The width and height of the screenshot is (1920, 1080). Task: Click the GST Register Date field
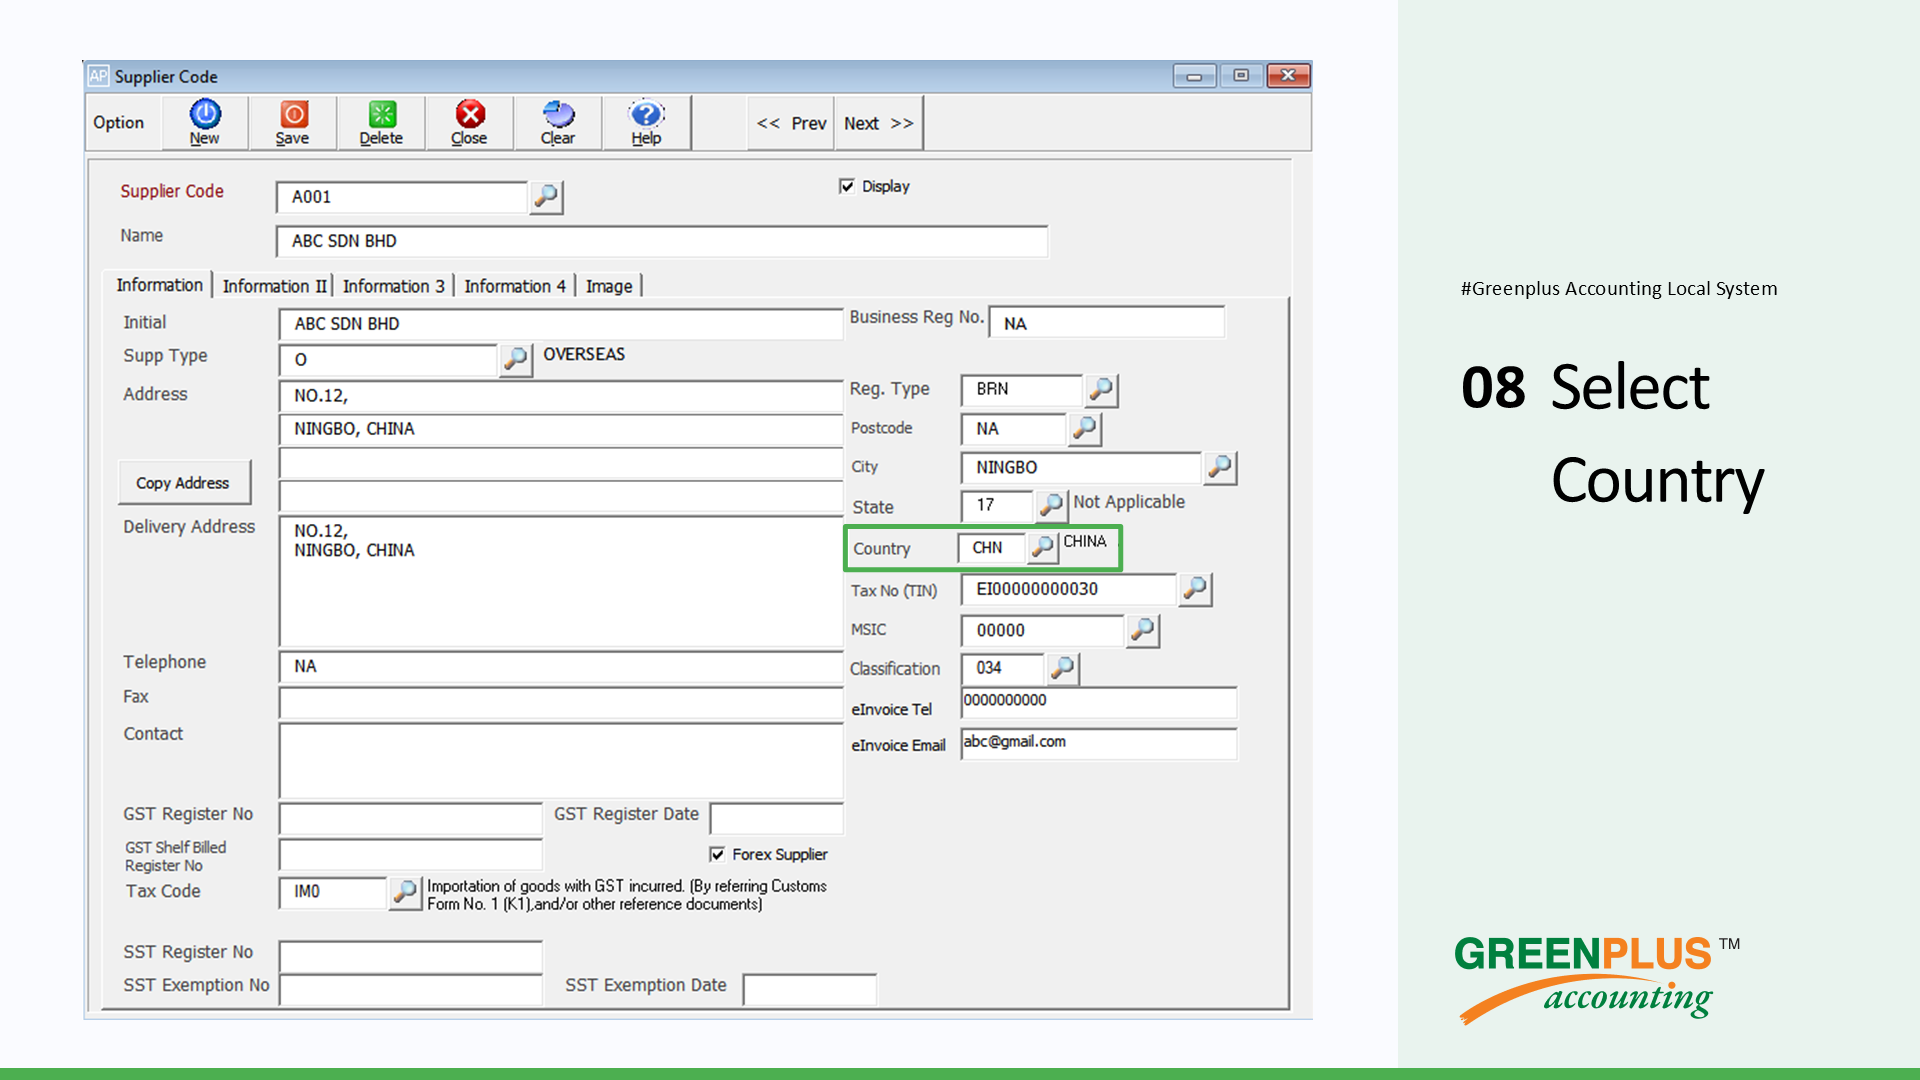coord(776,818)
